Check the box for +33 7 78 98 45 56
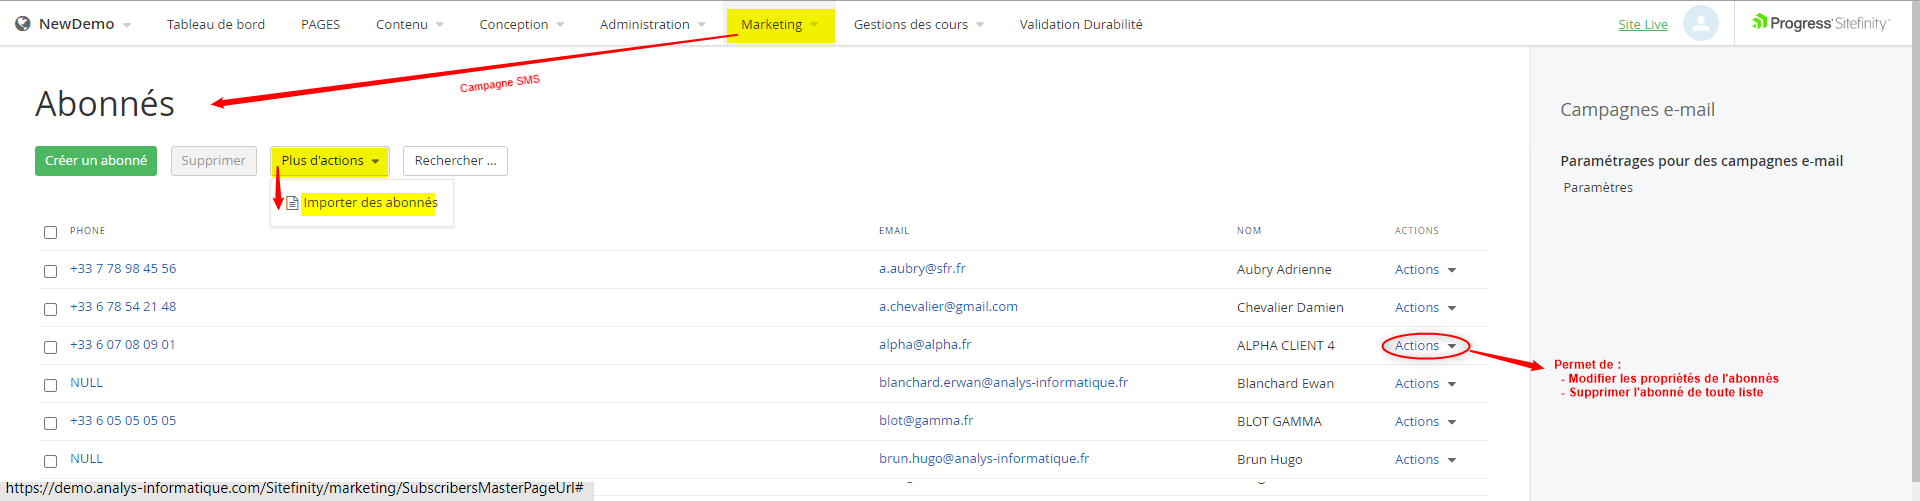Viewport: 1920px width, 501px height. coord(50,271)
